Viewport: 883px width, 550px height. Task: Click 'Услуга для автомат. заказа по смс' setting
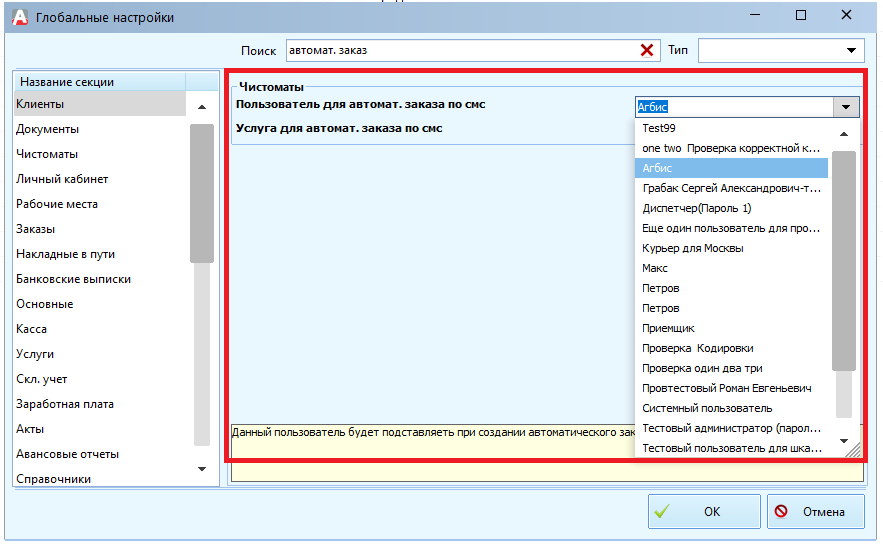pos(339,128)
